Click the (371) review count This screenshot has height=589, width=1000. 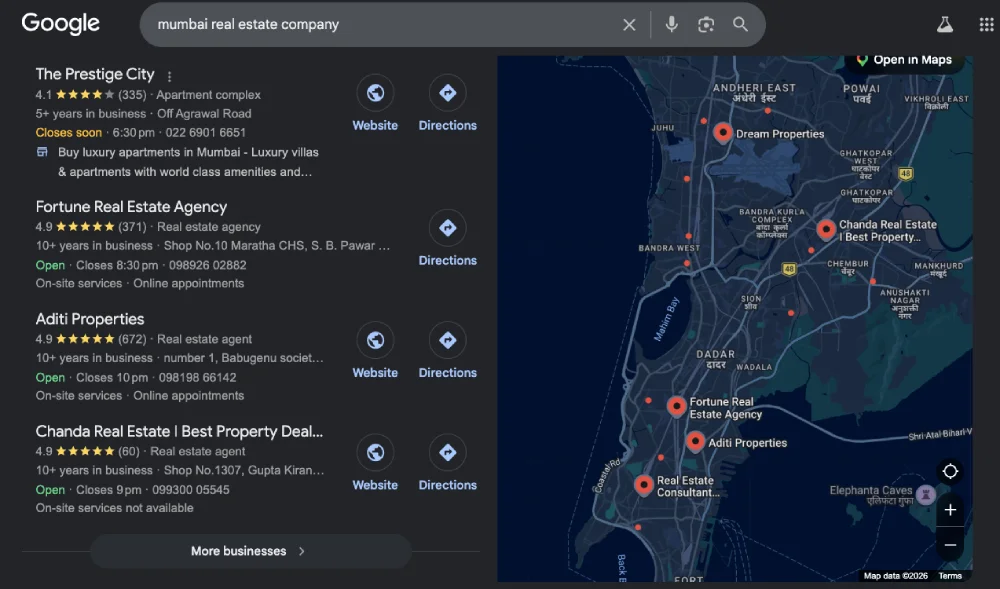tap(132, 226)
